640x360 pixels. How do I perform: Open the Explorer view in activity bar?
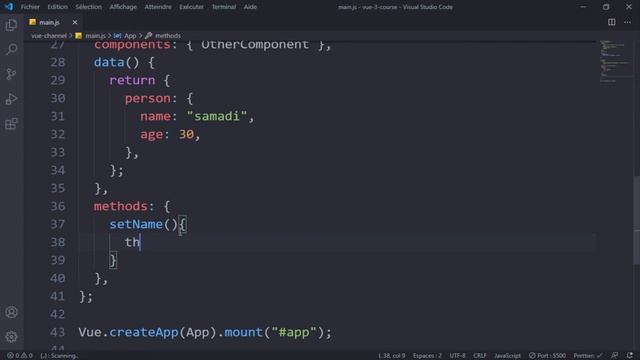click(x=11, y=25)
